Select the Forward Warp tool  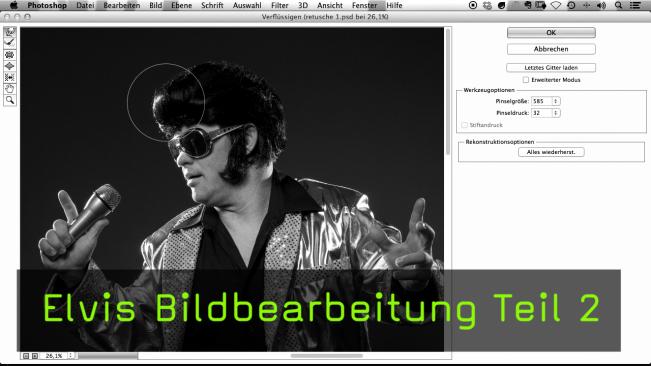pyautogui.click(x=10, y=32)
